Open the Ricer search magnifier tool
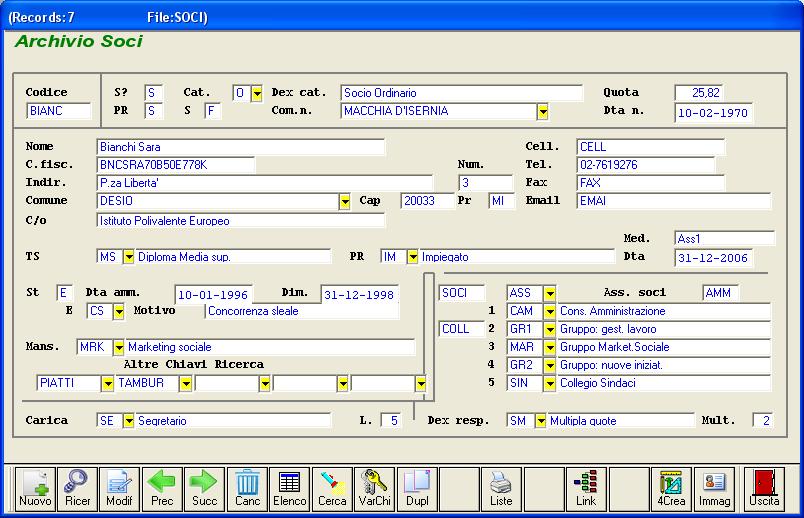 tap(77, 489)
